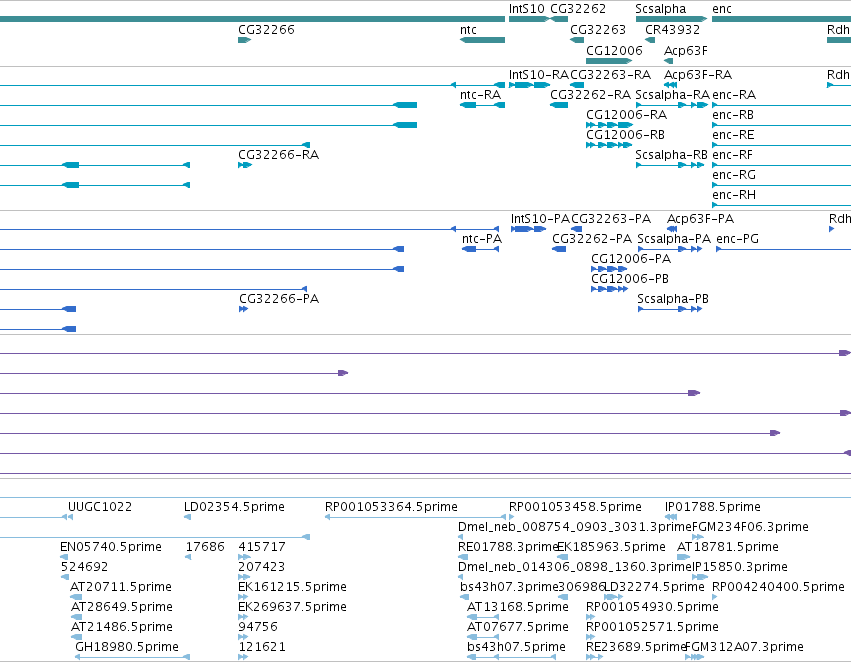Click the 415717 feature label
851x662 pixels.
262,547
